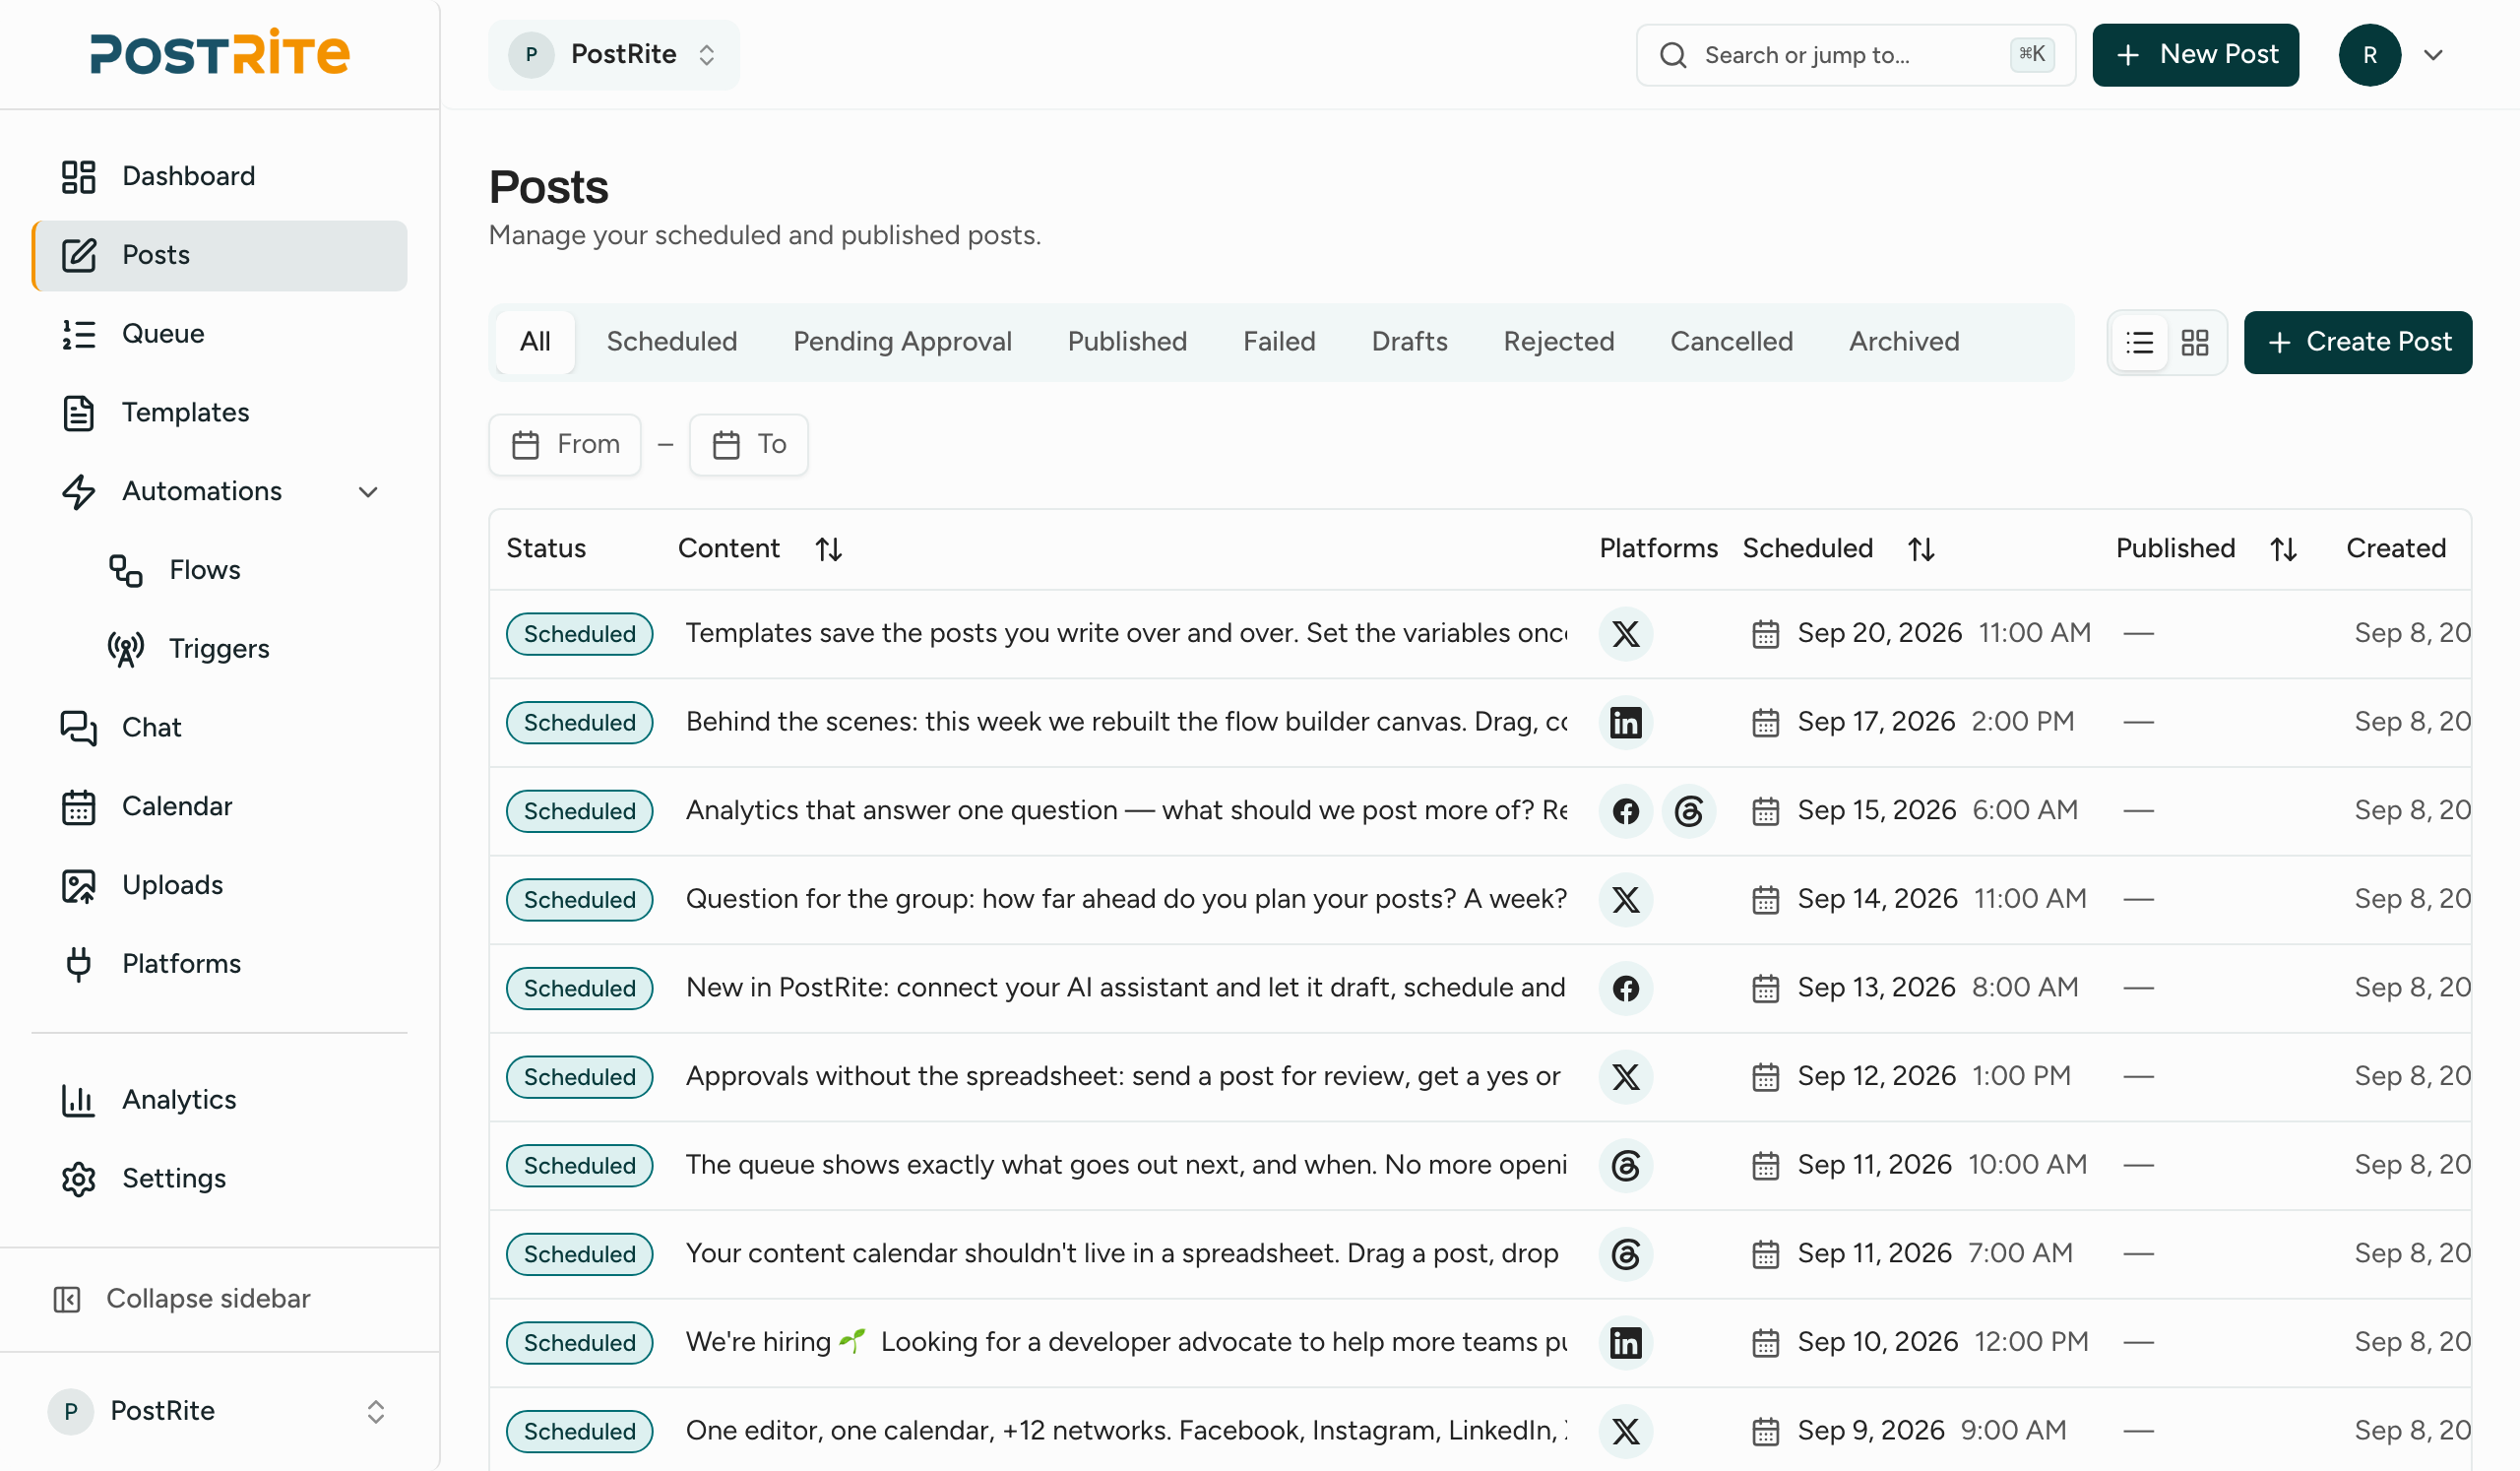Screen dimensions: 2520x1471
Task: Click the calendar icon beside Sep 12, 2026
Action: point(1766,1077)
